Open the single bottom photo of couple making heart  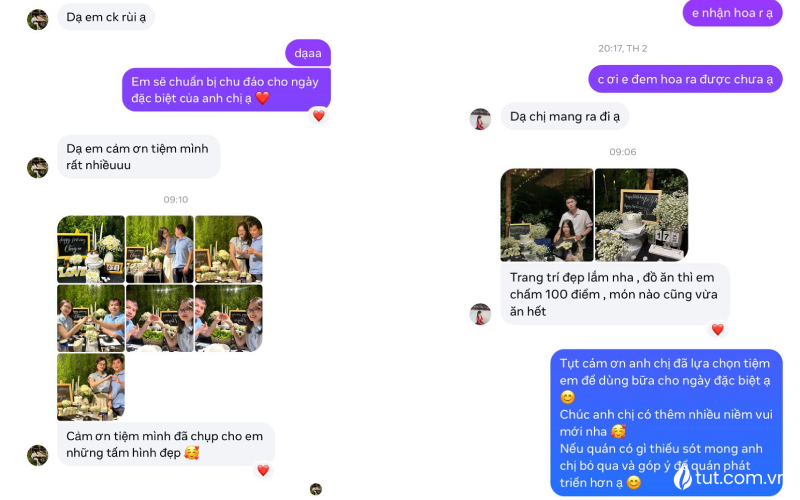91,387
